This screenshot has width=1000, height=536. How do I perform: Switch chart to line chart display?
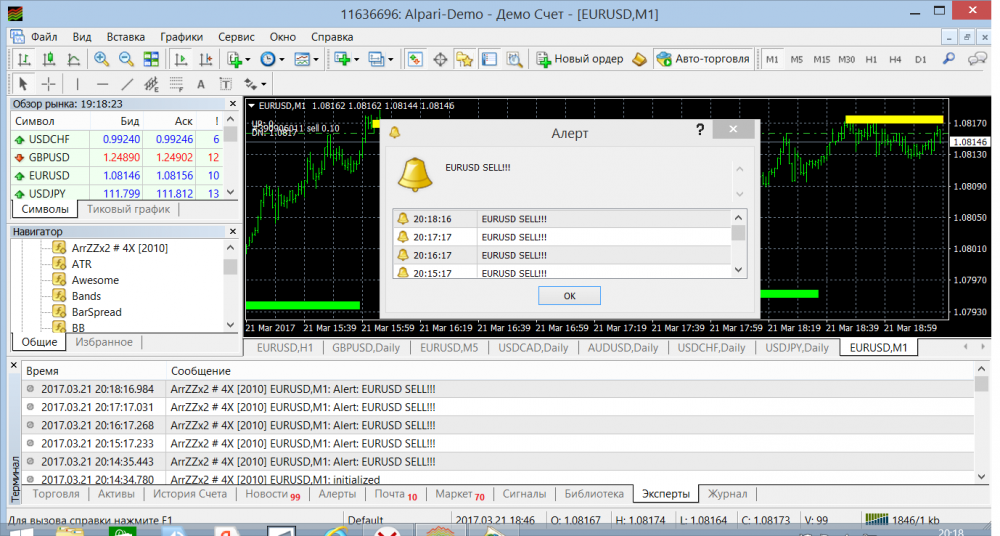(x=73, y=59)
